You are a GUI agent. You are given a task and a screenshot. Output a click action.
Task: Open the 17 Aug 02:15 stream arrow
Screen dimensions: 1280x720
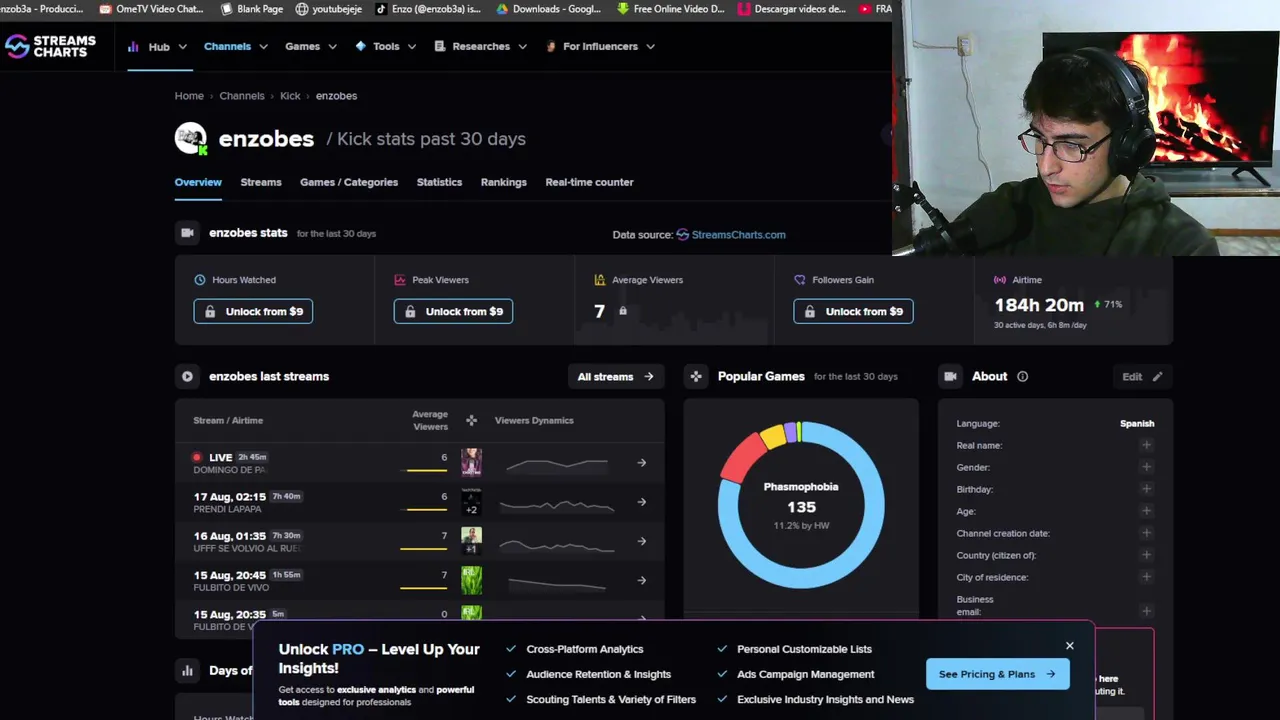[642, 502]
